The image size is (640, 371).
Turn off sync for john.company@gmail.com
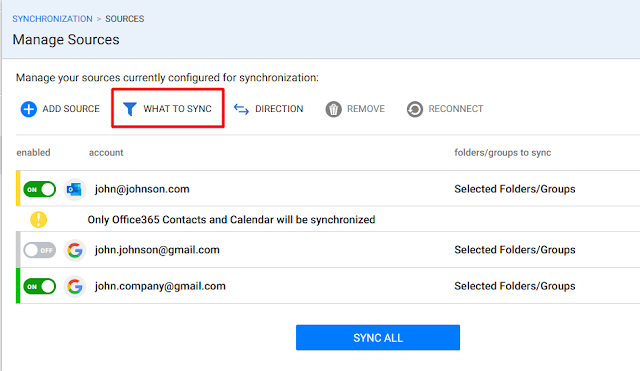click(40, 287)
